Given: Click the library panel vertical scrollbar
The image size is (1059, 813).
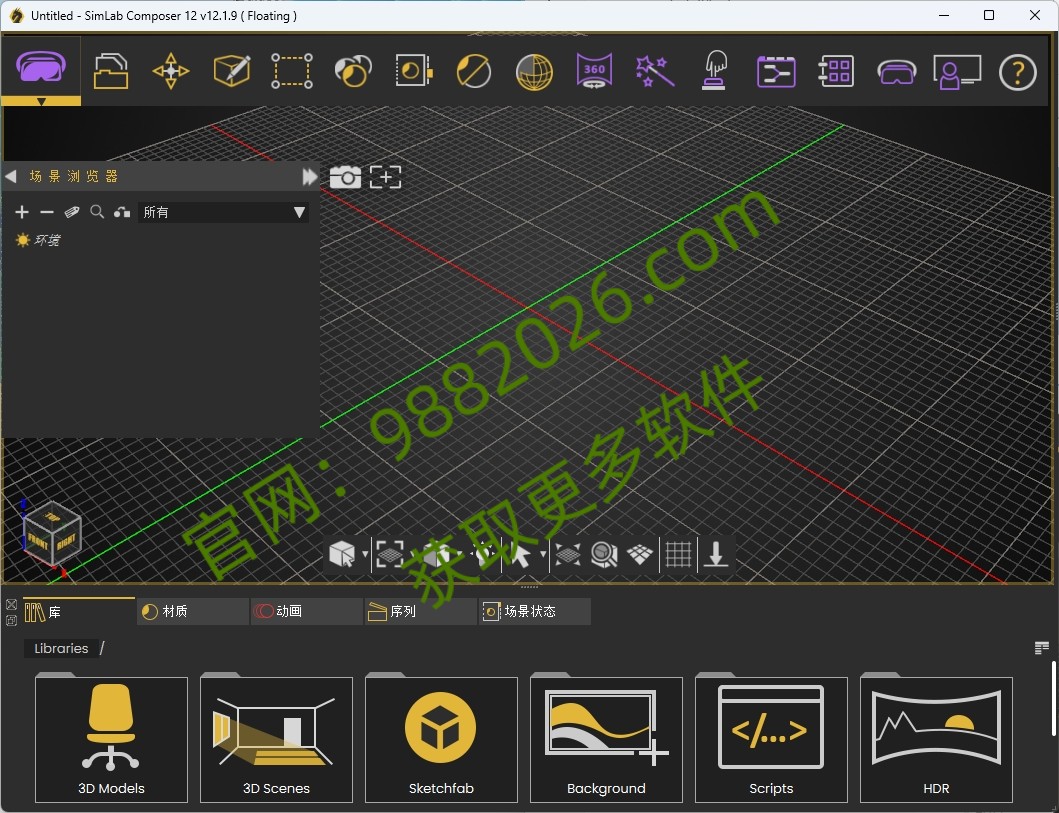Looking at the screenshot, I should pyautogui.click(x=1053, y=699).
